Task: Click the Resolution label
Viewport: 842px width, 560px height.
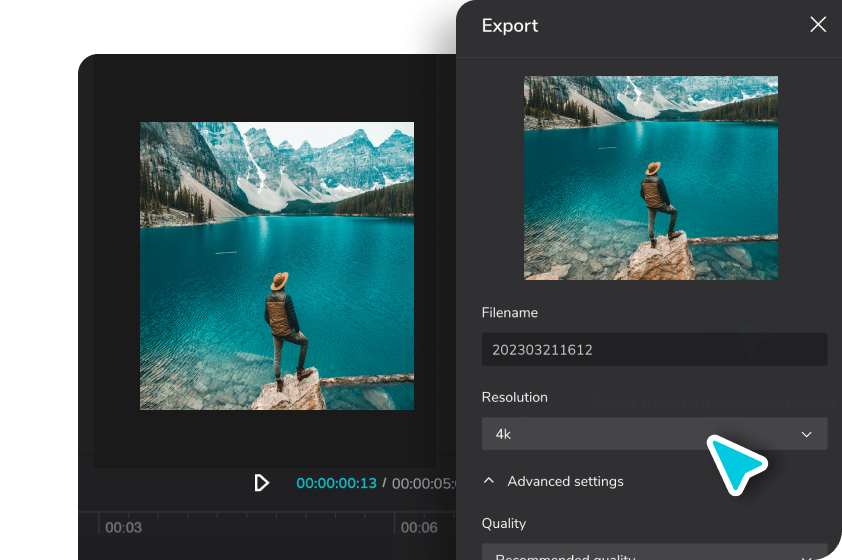Action: [514, 397]
